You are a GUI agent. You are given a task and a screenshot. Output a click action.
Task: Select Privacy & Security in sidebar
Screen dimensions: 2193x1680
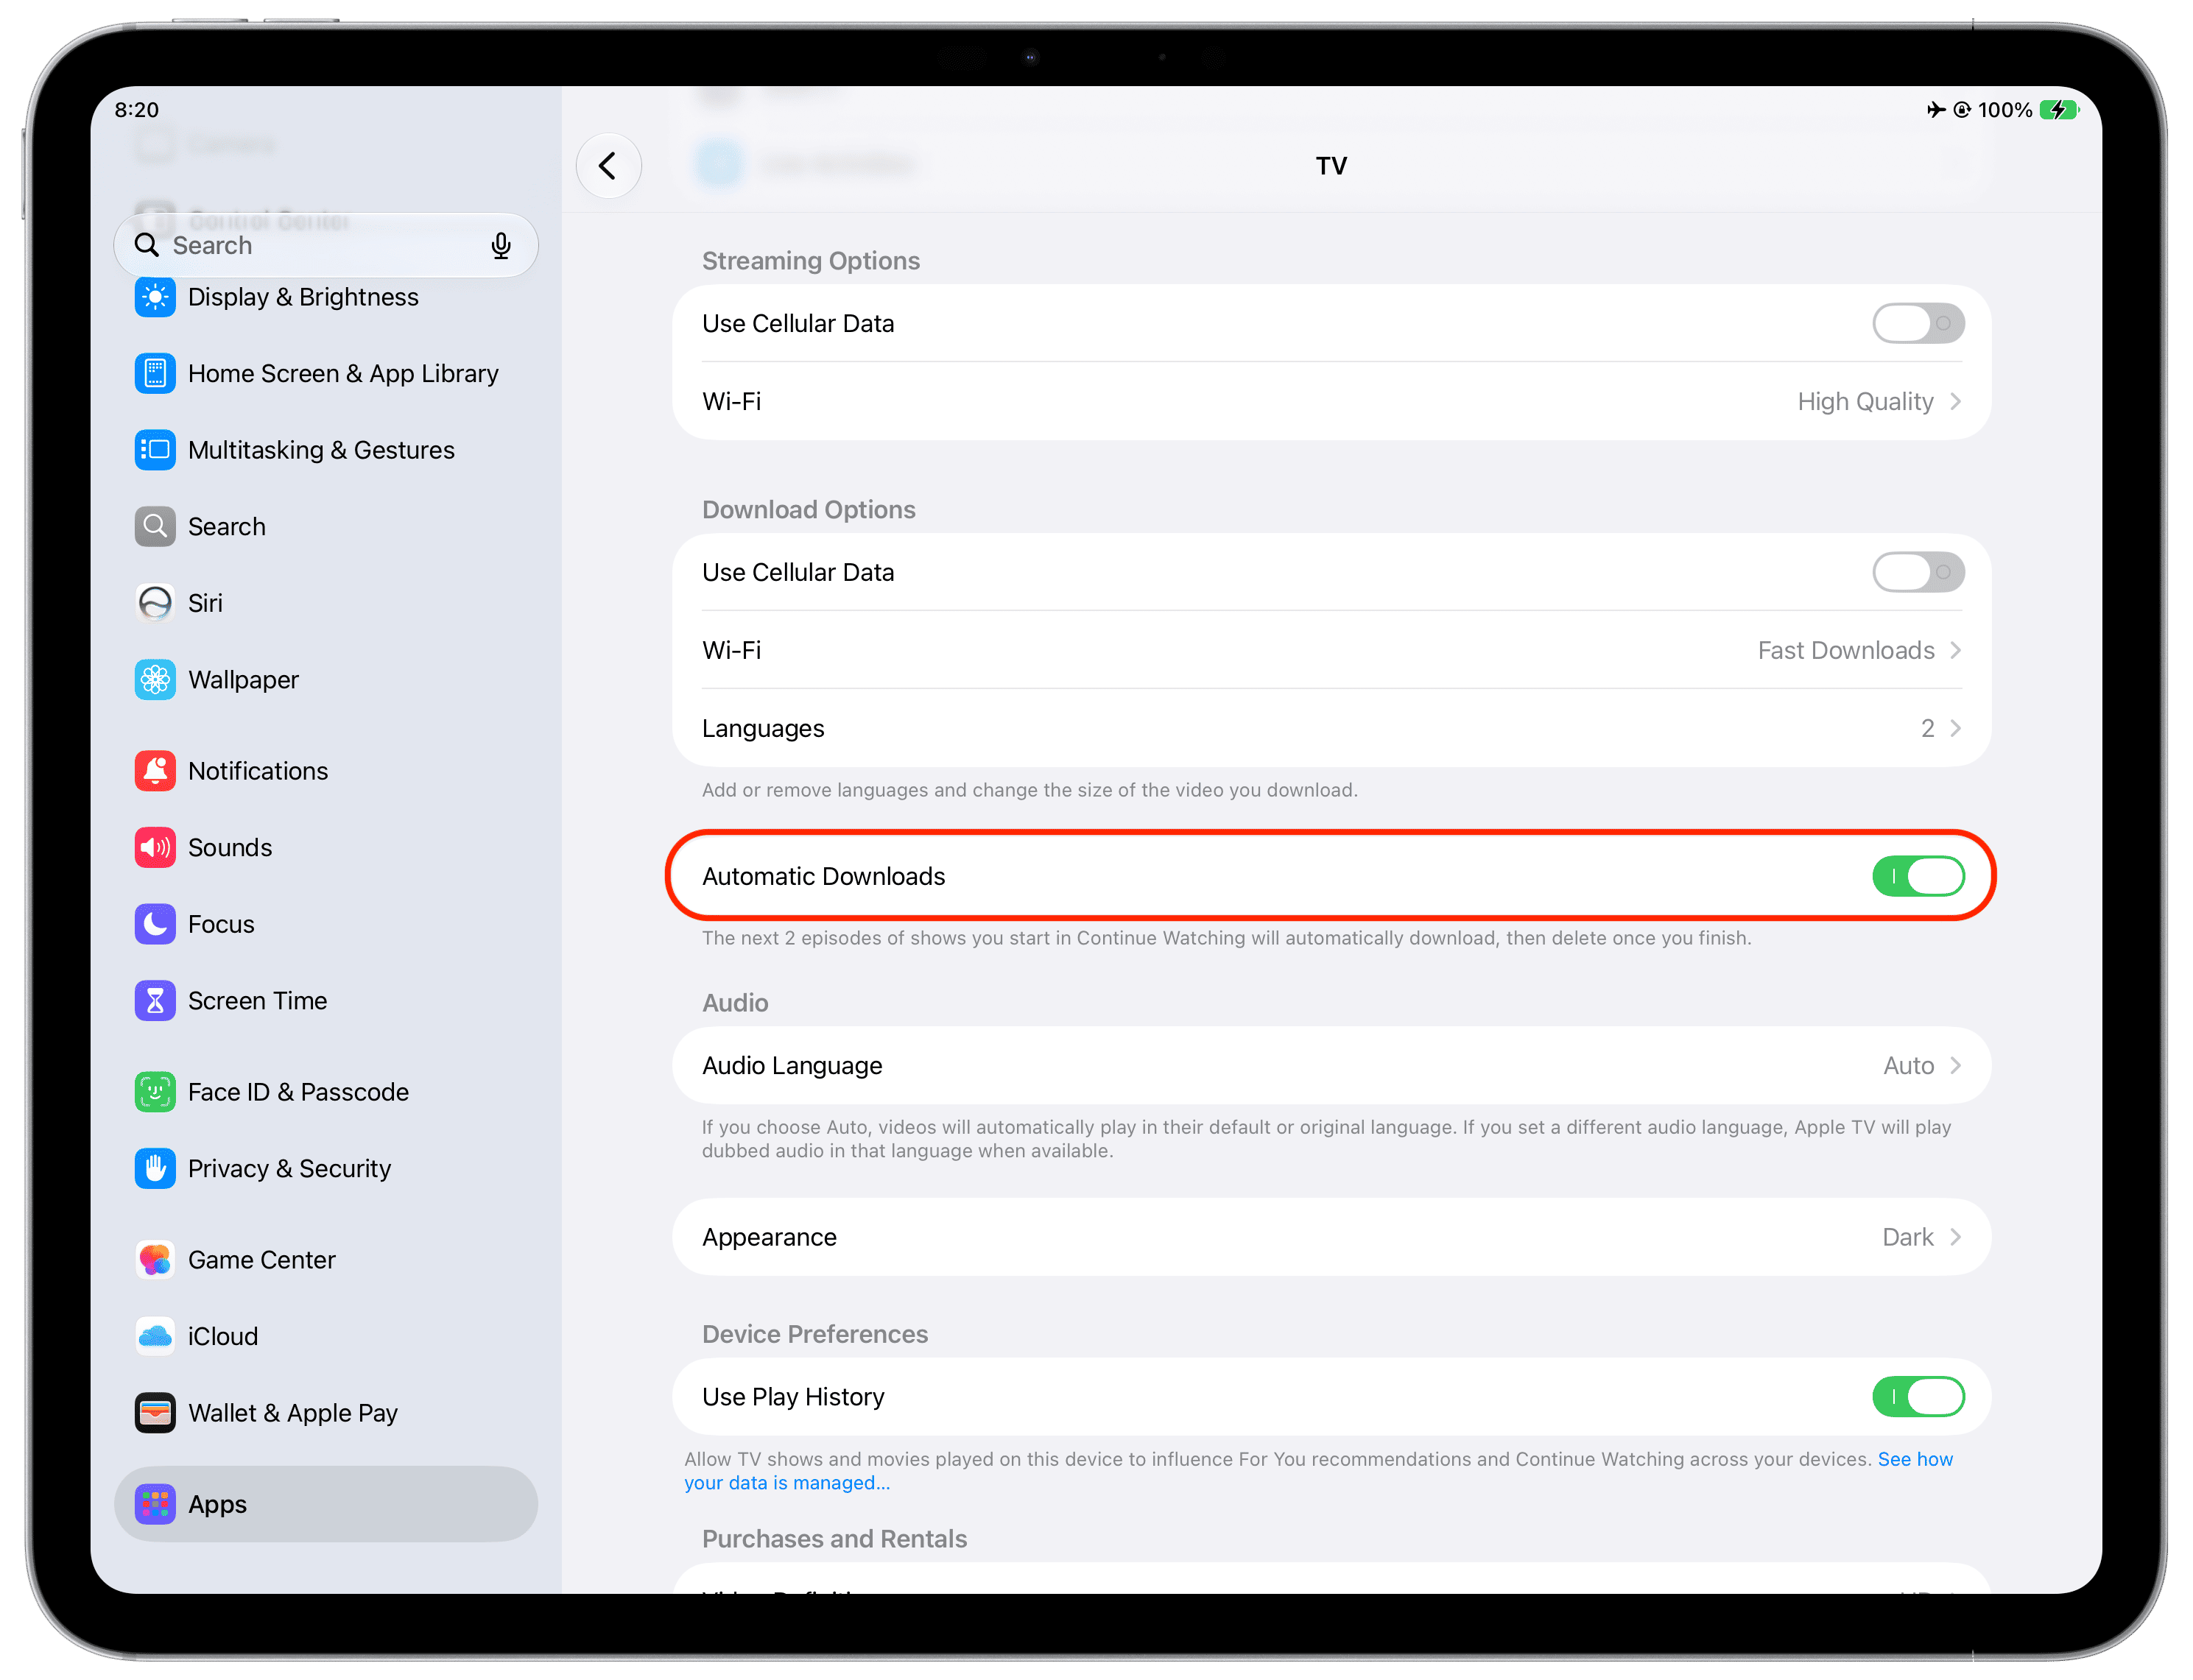(x=326, y=1169)
